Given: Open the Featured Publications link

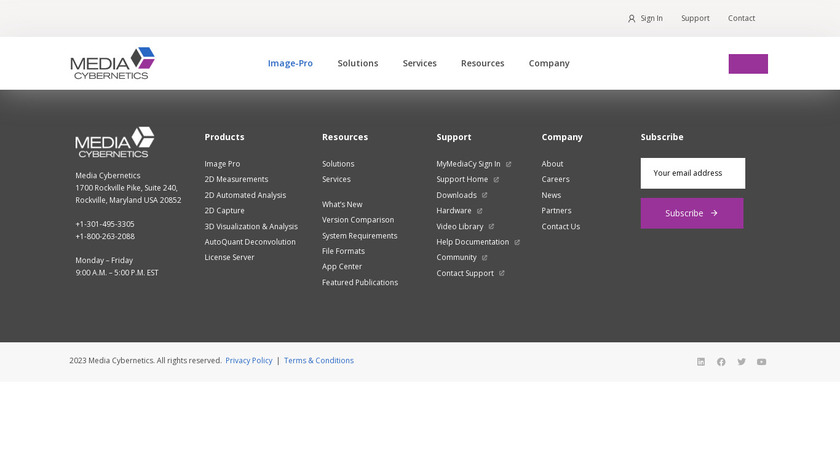Looking at the screenshot, I should tap(359, 283).
